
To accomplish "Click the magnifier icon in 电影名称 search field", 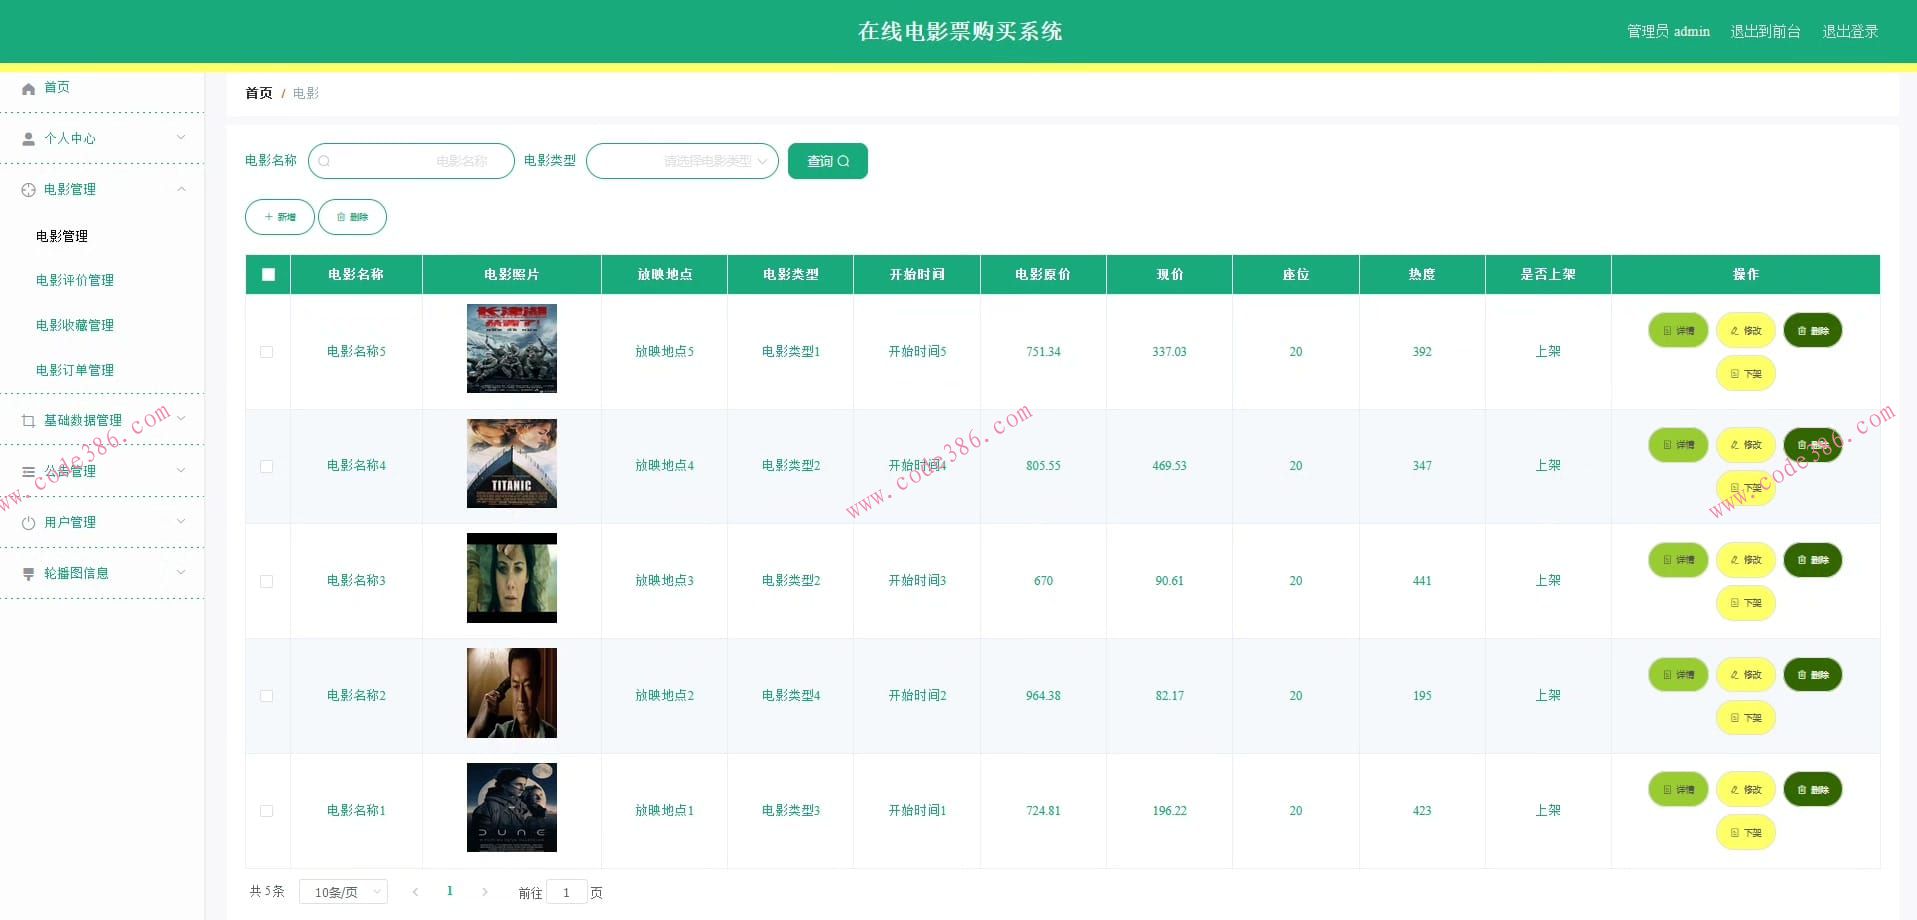I will click(x=325, y=161).
